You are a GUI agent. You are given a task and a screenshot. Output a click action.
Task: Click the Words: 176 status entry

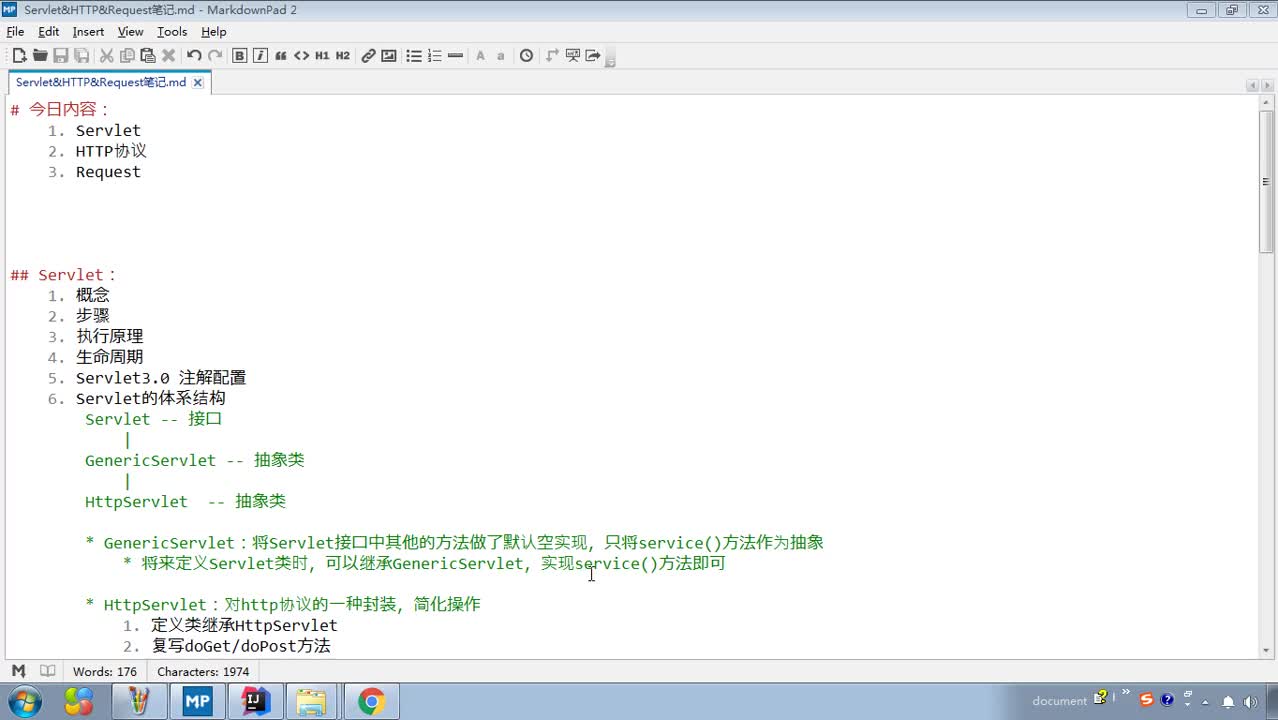coord(105,672)
